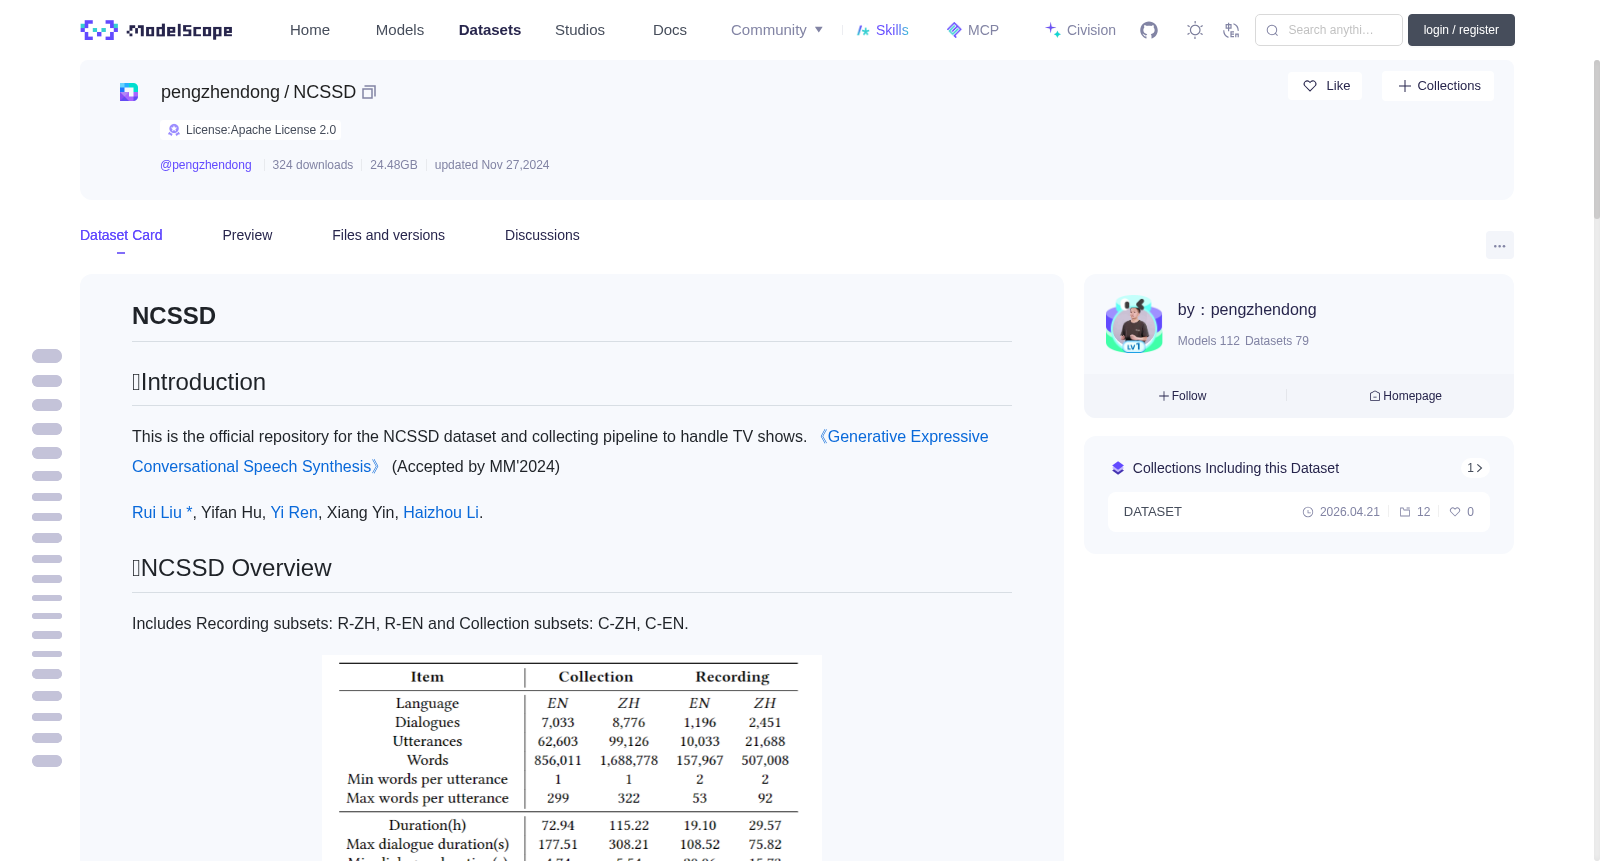Focus the search input field

[x=1329, y=30]
